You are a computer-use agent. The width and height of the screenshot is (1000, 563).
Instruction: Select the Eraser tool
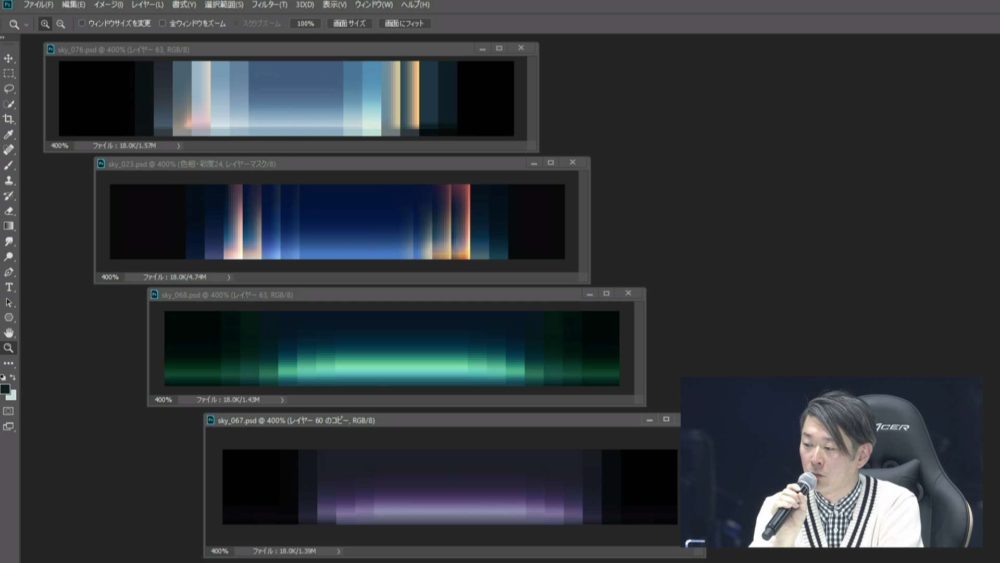(x=9, y=211)
